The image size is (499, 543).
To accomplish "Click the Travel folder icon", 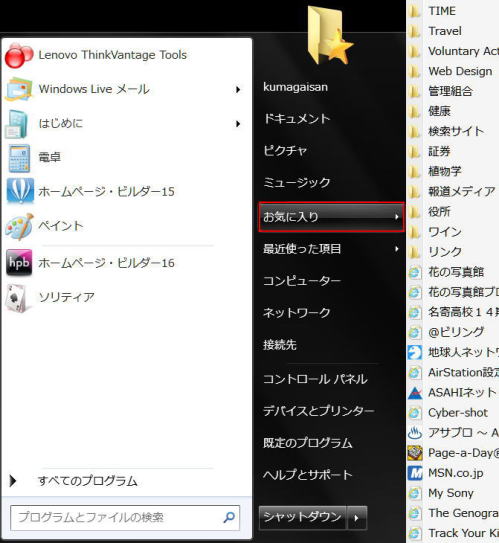I will coord(415,31).
